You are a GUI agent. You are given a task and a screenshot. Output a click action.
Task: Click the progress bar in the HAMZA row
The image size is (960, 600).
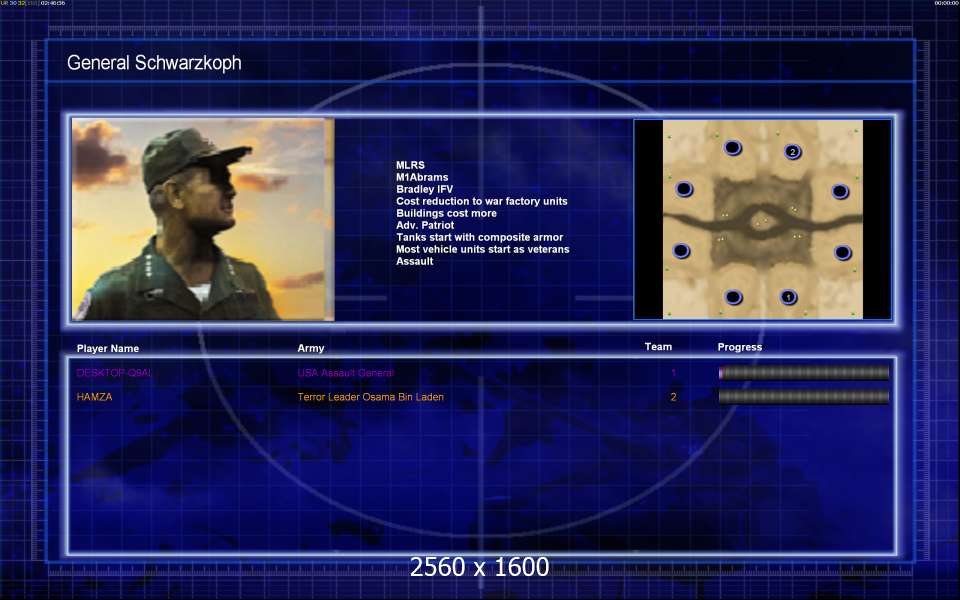(x=803, y=397)
